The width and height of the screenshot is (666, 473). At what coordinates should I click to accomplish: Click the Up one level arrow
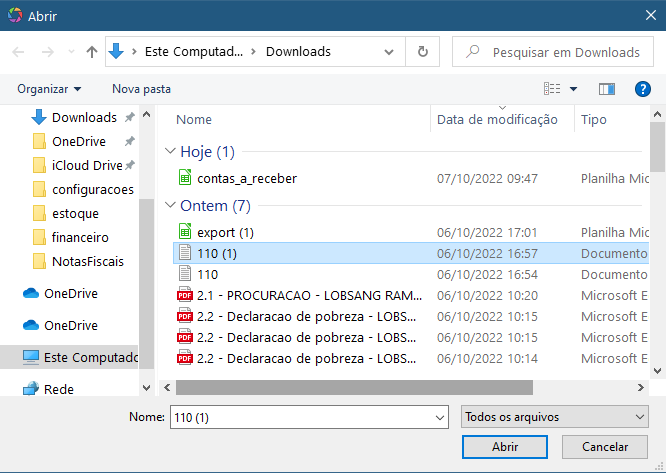tap(92, 52)
